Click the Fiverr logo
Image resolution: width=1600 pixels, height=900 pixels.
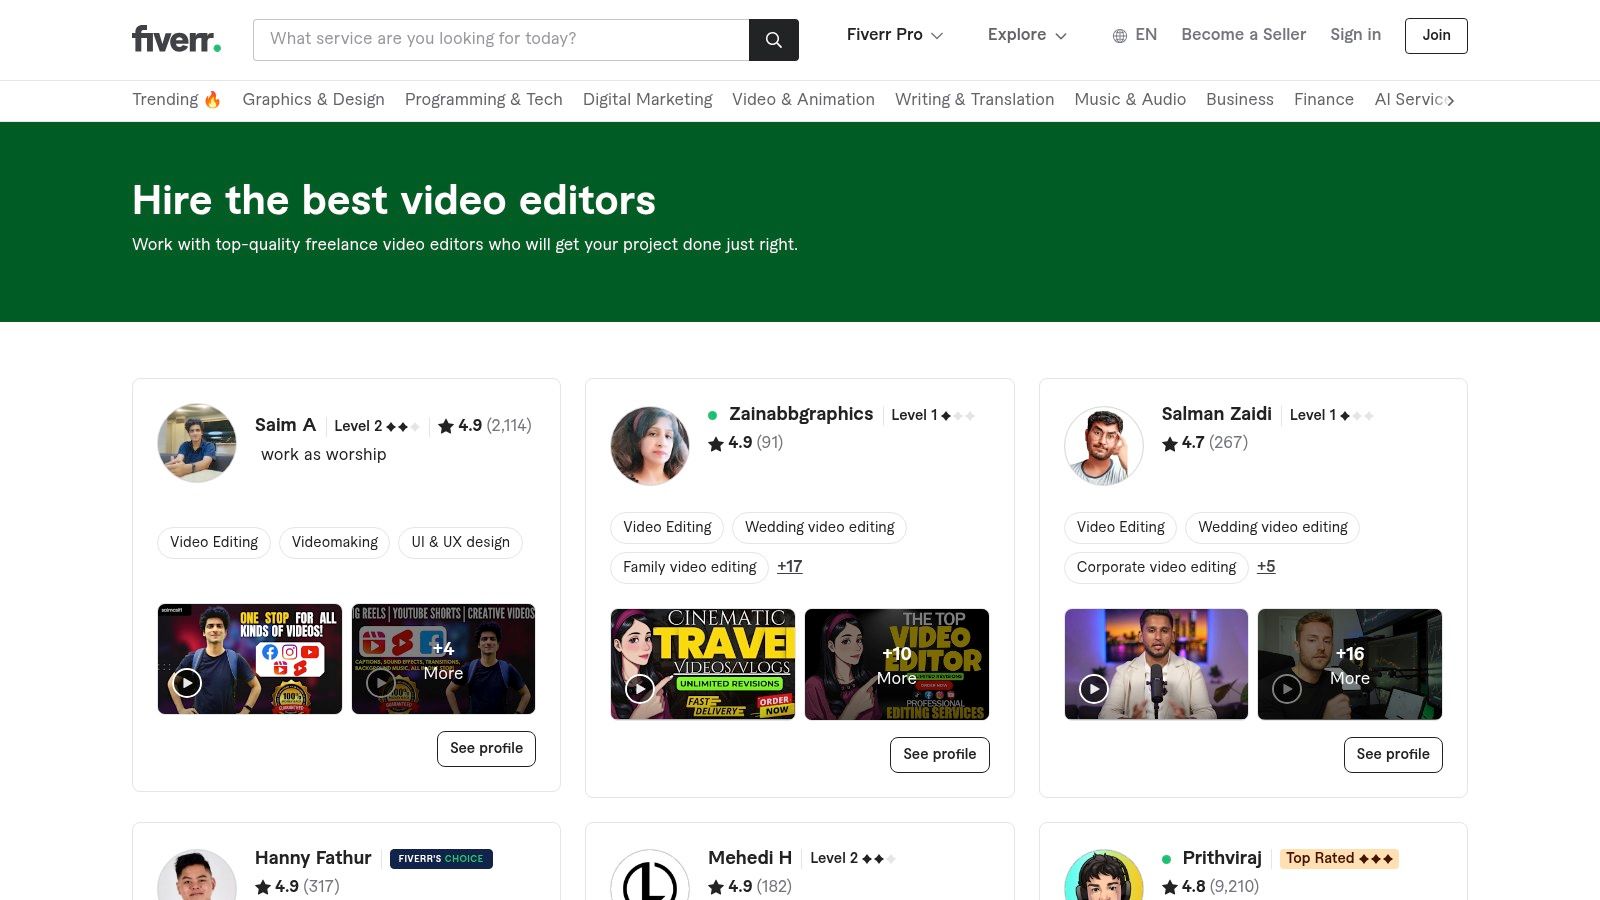pos(176,39)
